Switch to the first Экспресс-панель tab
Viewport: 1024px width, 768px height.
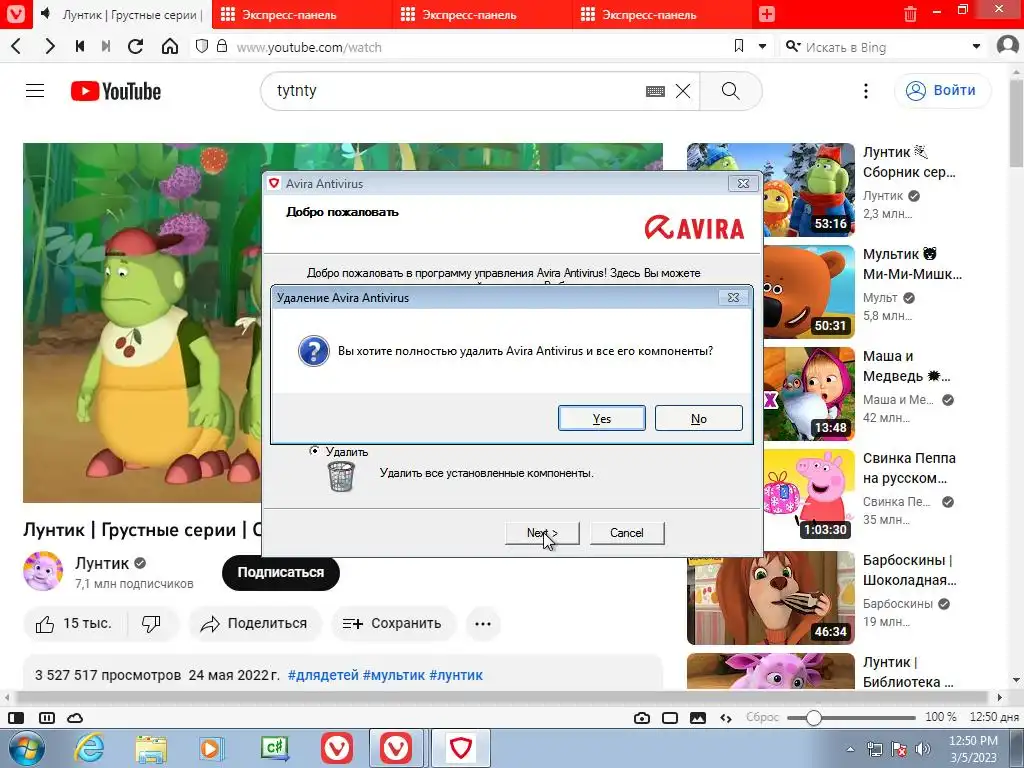click(302, 14)
